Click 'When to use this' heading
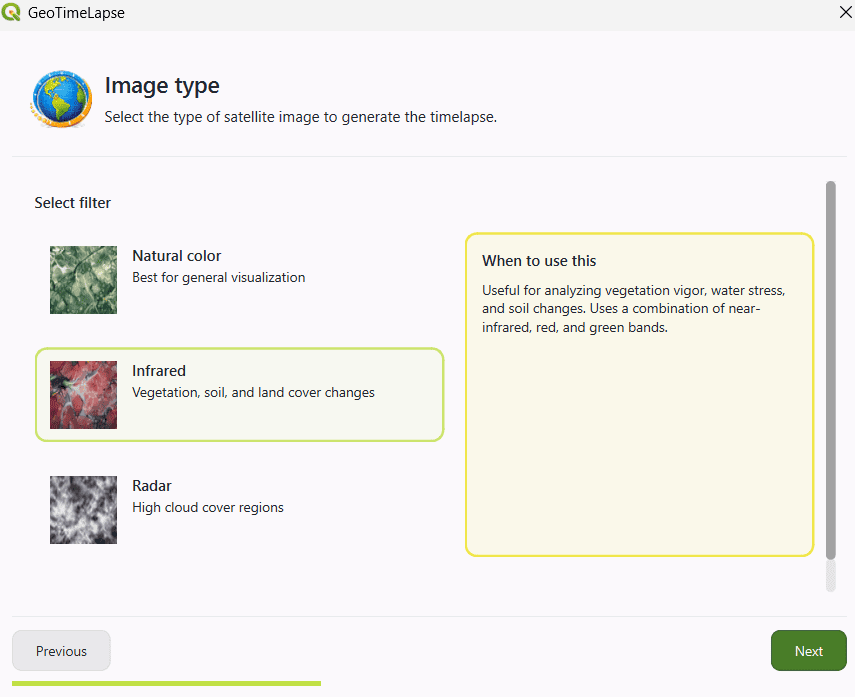 (x=539, y=261)
